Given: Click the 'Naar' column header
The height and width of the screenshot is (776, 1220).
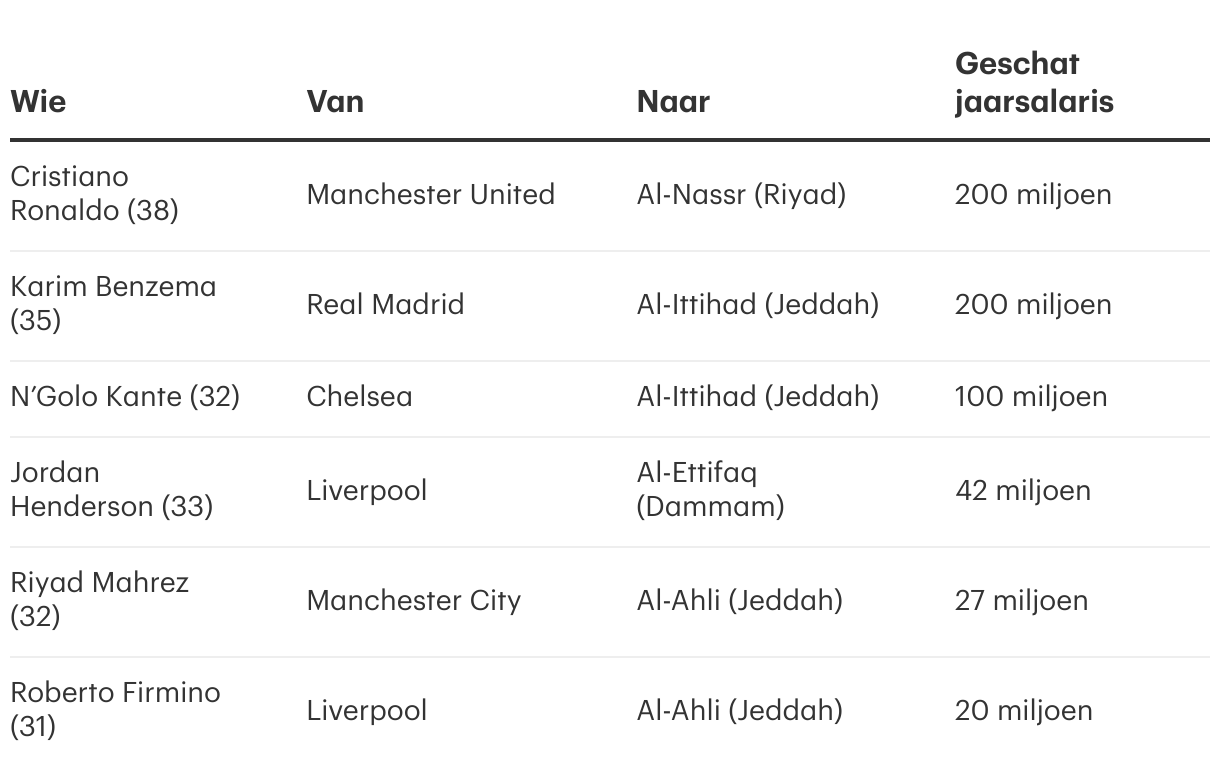Looking at the screenshot, I should point(673,102).
